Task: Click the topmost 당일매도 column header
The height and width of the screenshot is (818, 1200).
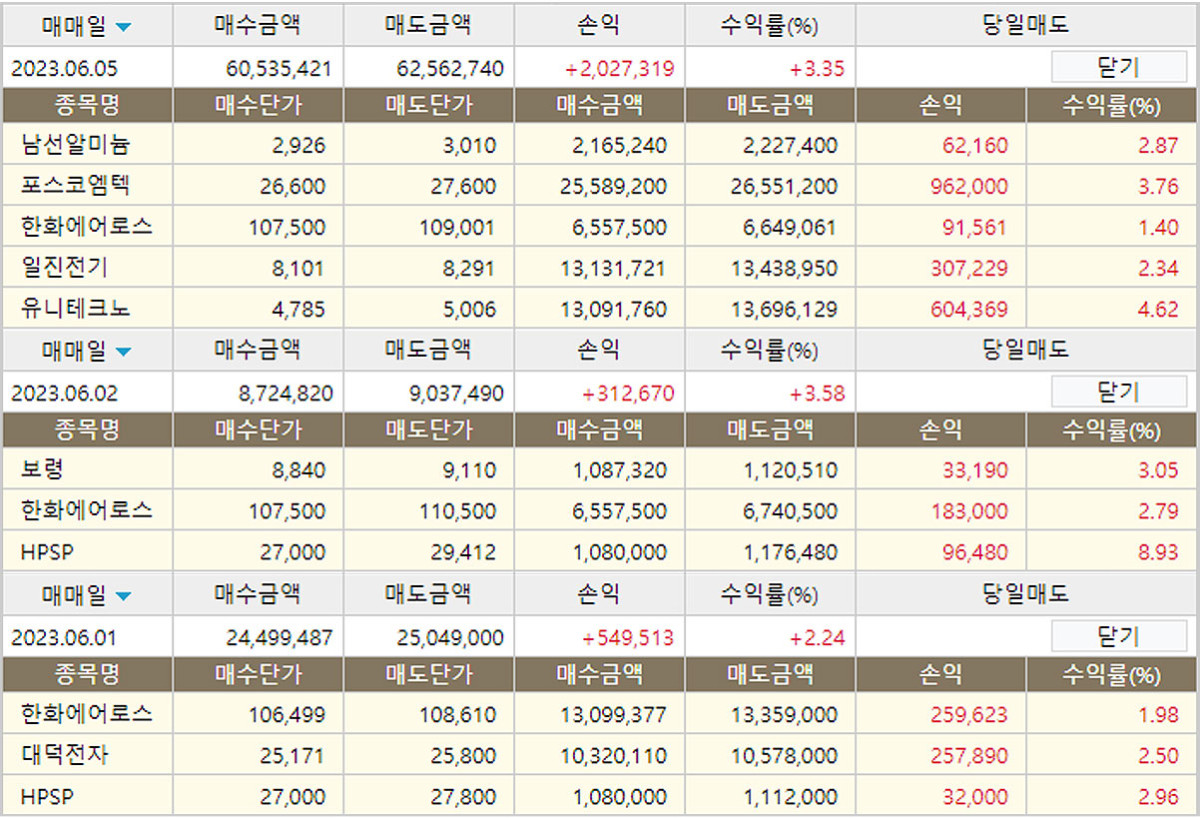Action: pyautogui.click(x=1026, y=25)
